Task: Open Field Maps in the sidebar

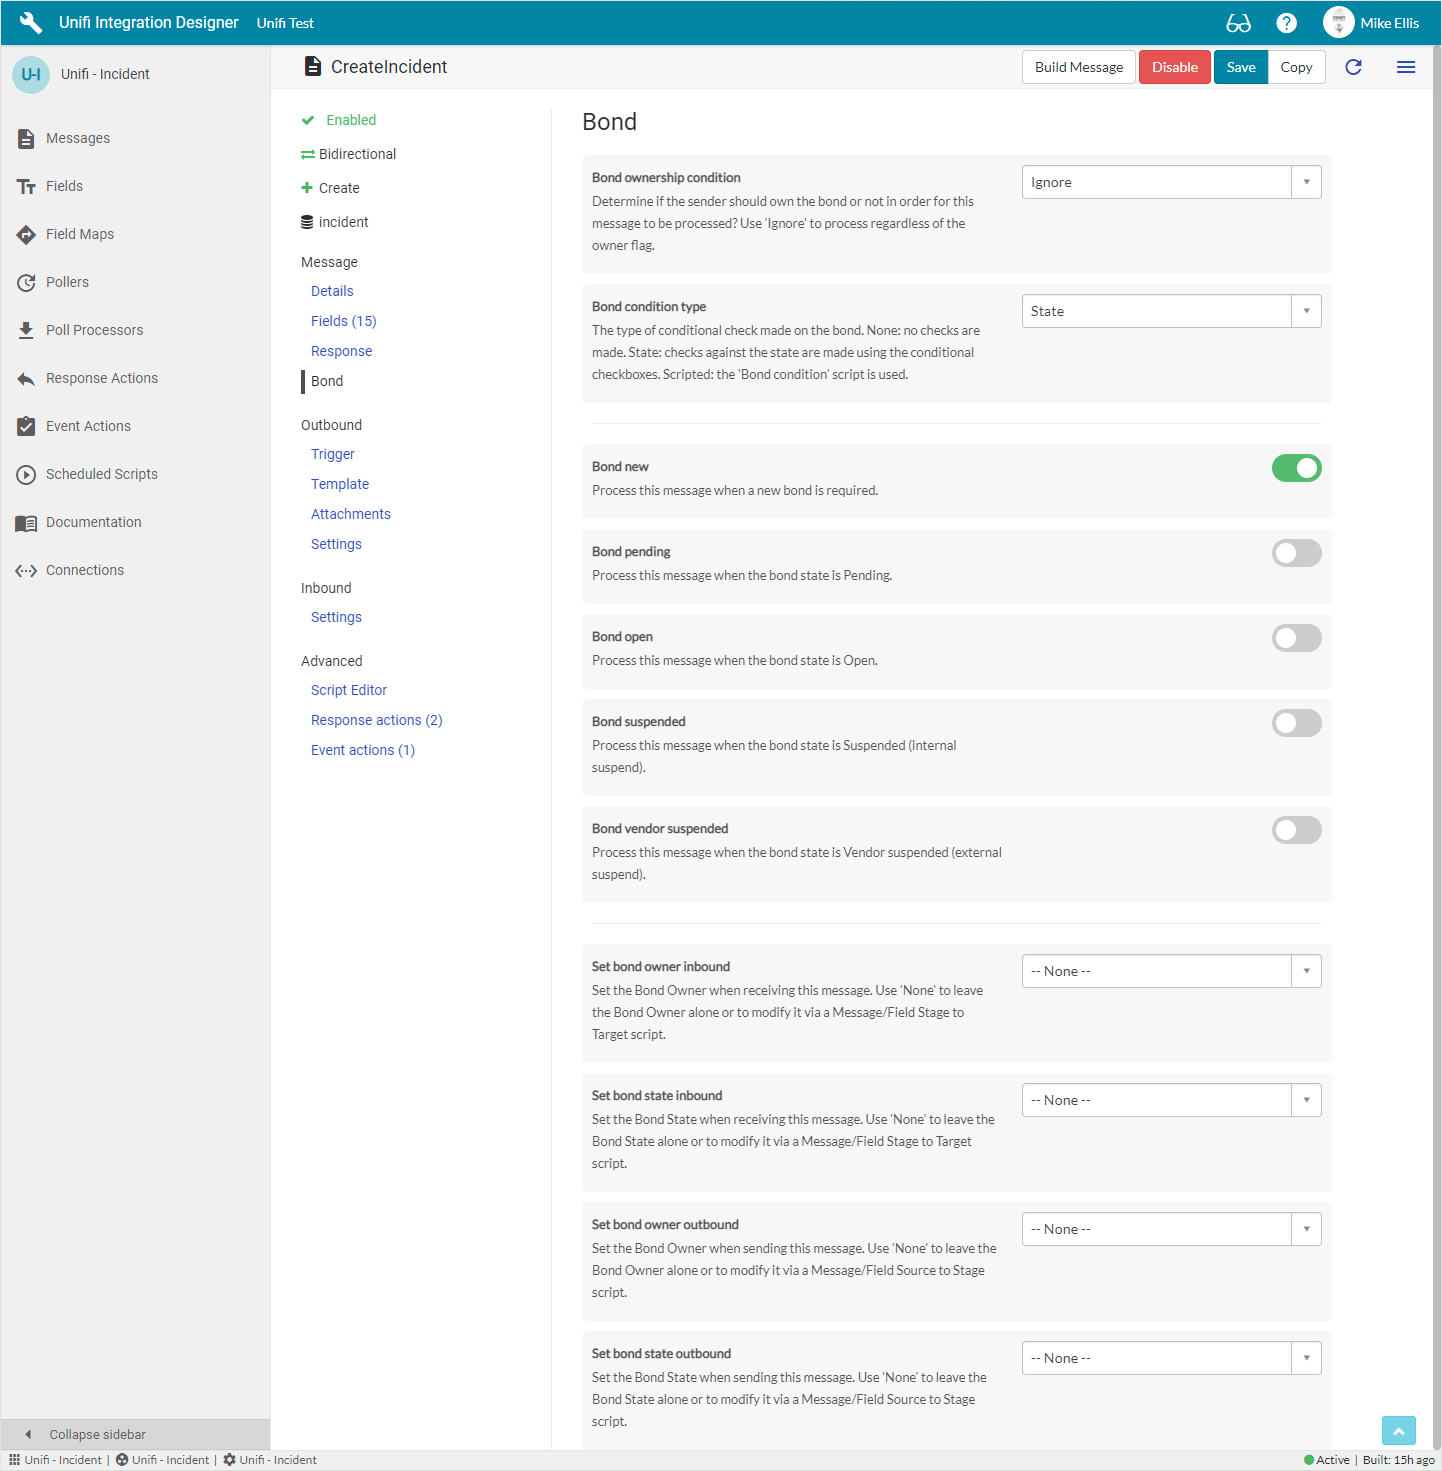Action: click(80, 234)
